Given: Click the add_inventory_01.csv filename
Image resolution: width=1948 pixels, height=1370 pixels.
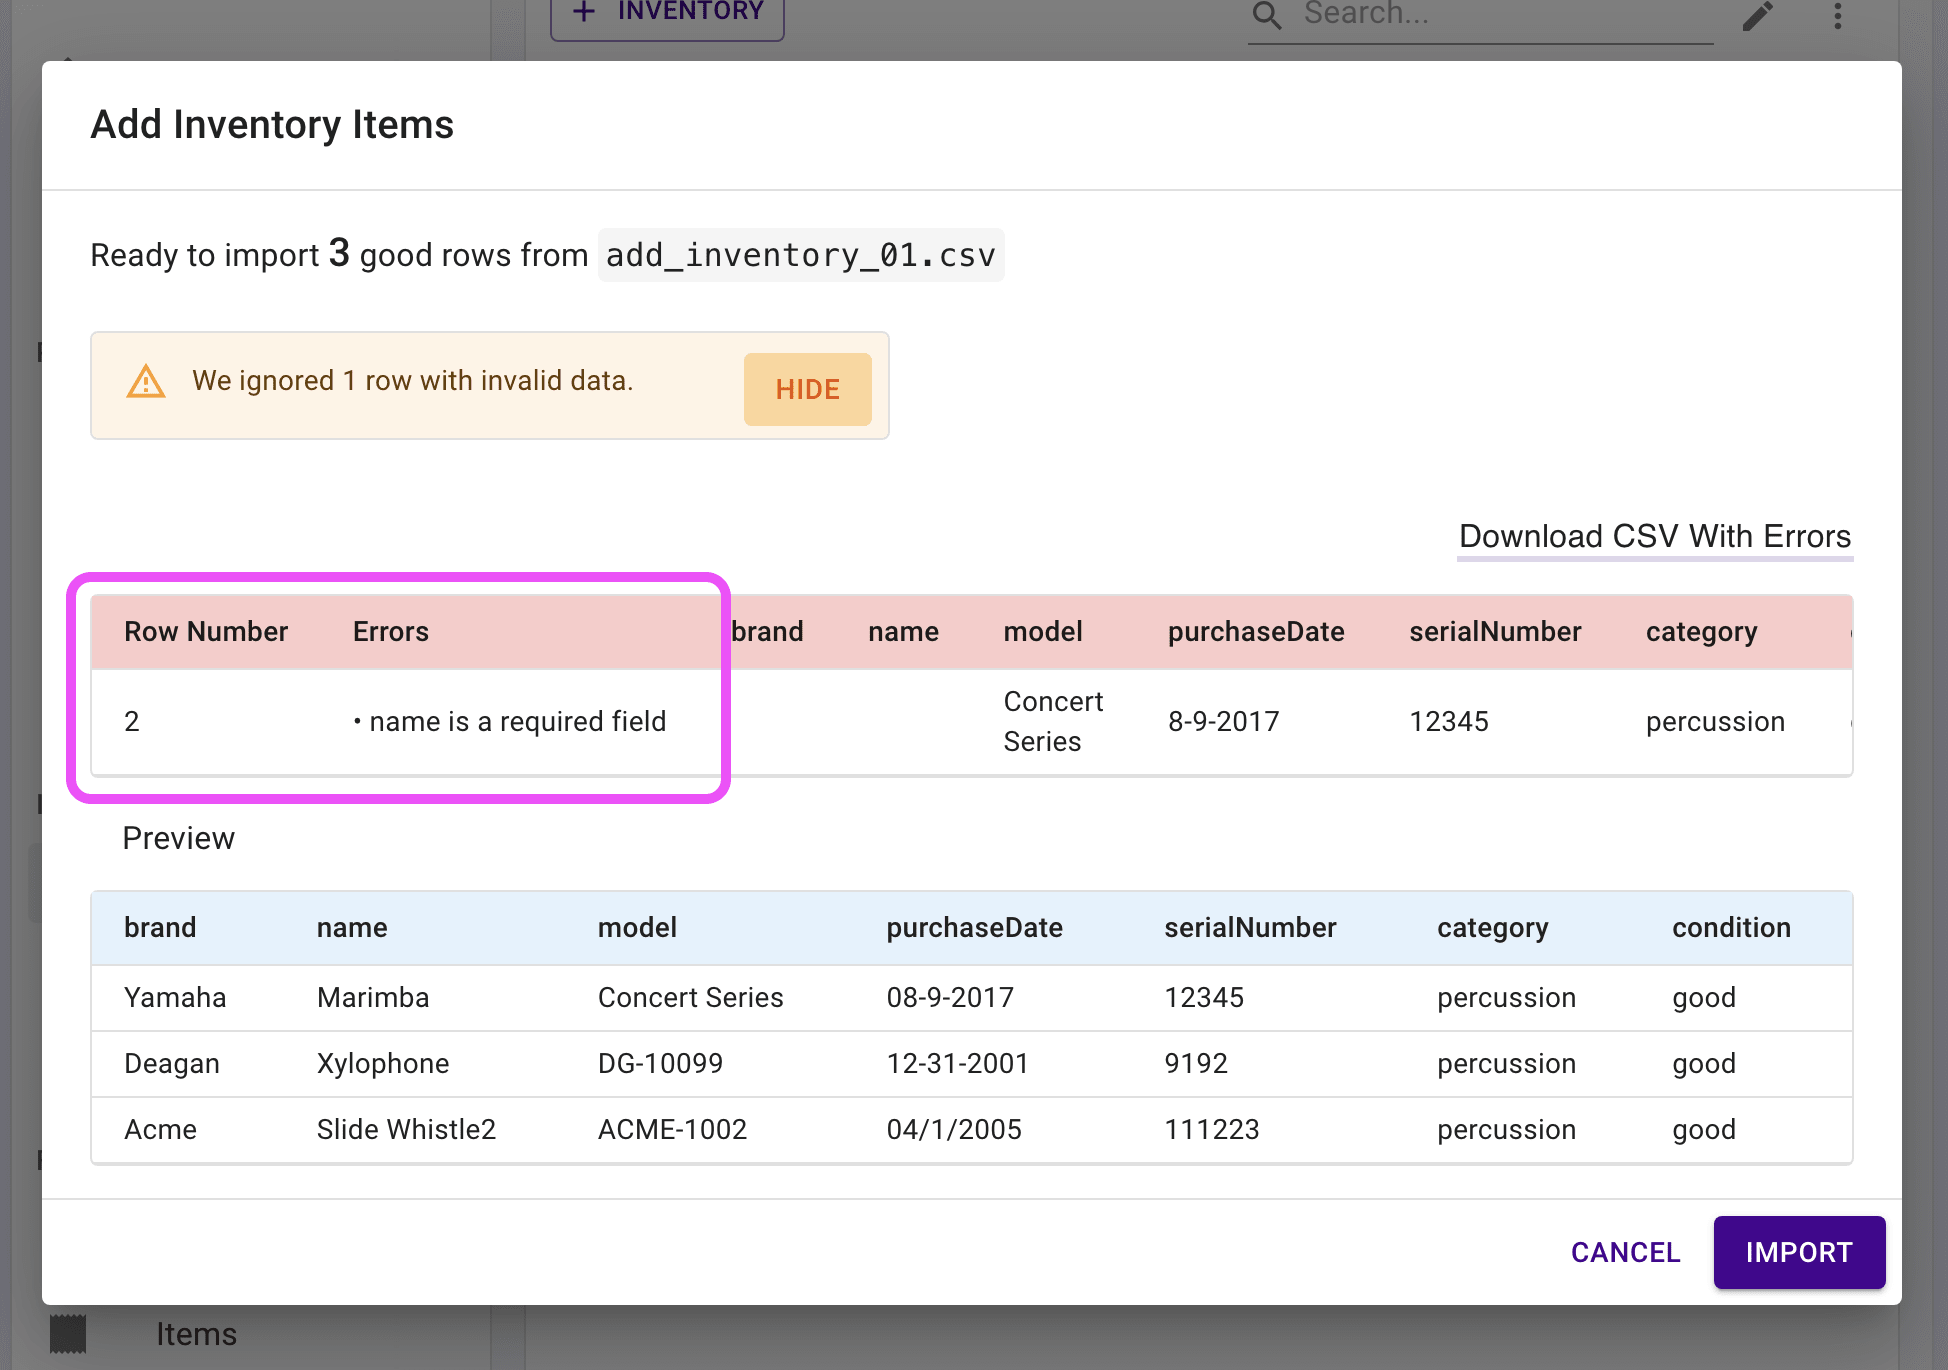Looking at the screenshot, I should coord(800,256).
